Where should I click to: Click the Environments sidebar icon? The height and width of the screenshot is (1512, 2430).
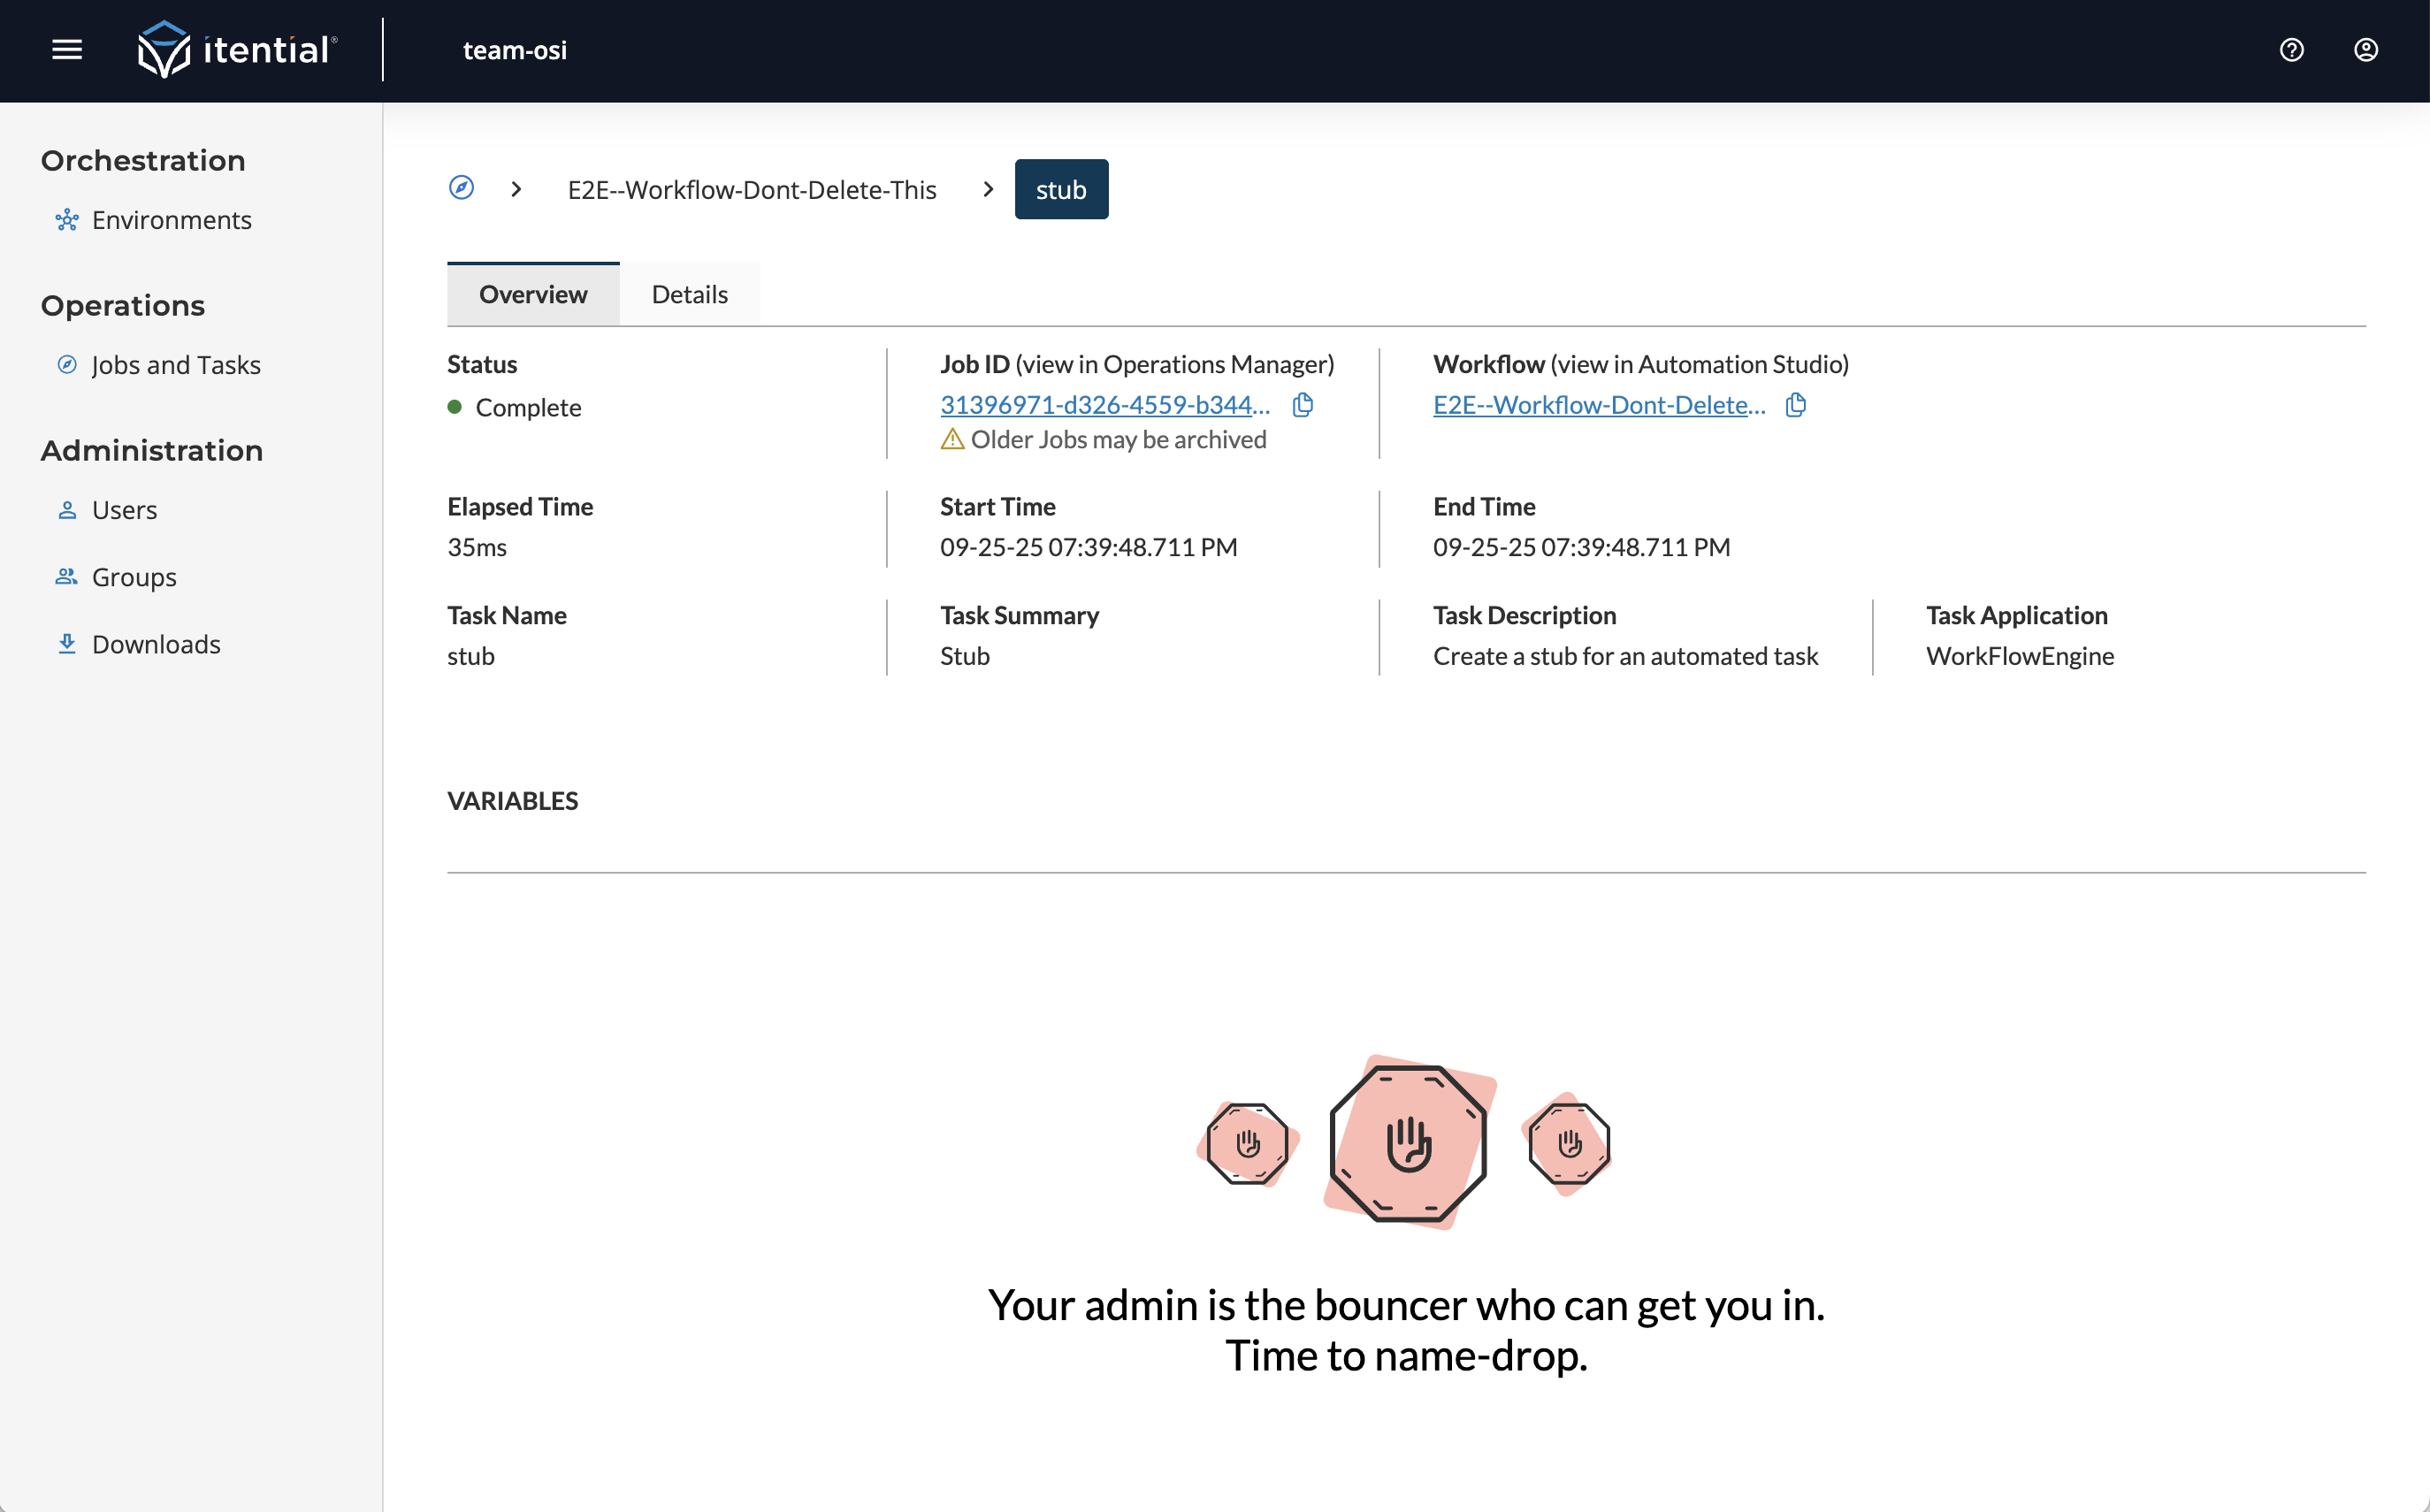pos(67,220)
